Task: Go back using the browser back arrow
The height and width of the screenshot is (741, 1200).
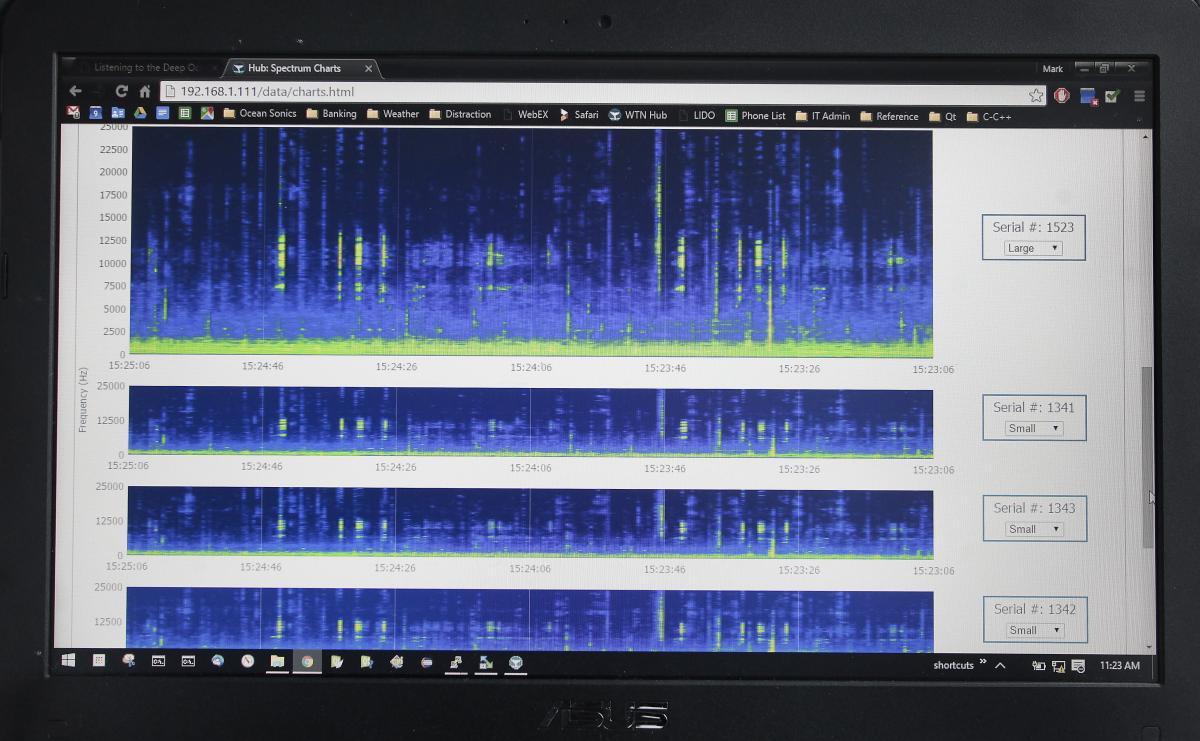Action: [x=75, y=91]
